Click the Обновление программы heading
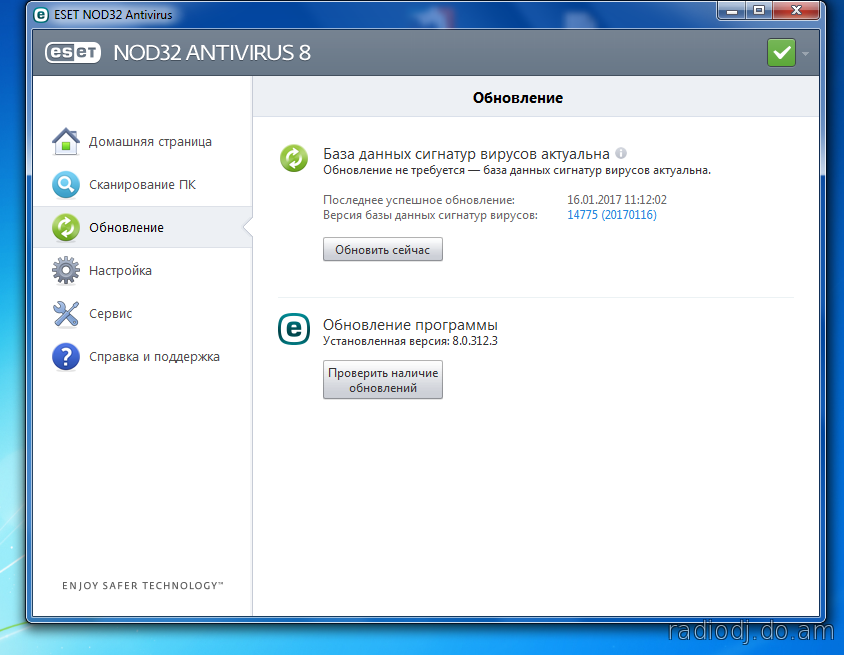The height and width of the screenshot is (655, 844). [x=410, y=325]
